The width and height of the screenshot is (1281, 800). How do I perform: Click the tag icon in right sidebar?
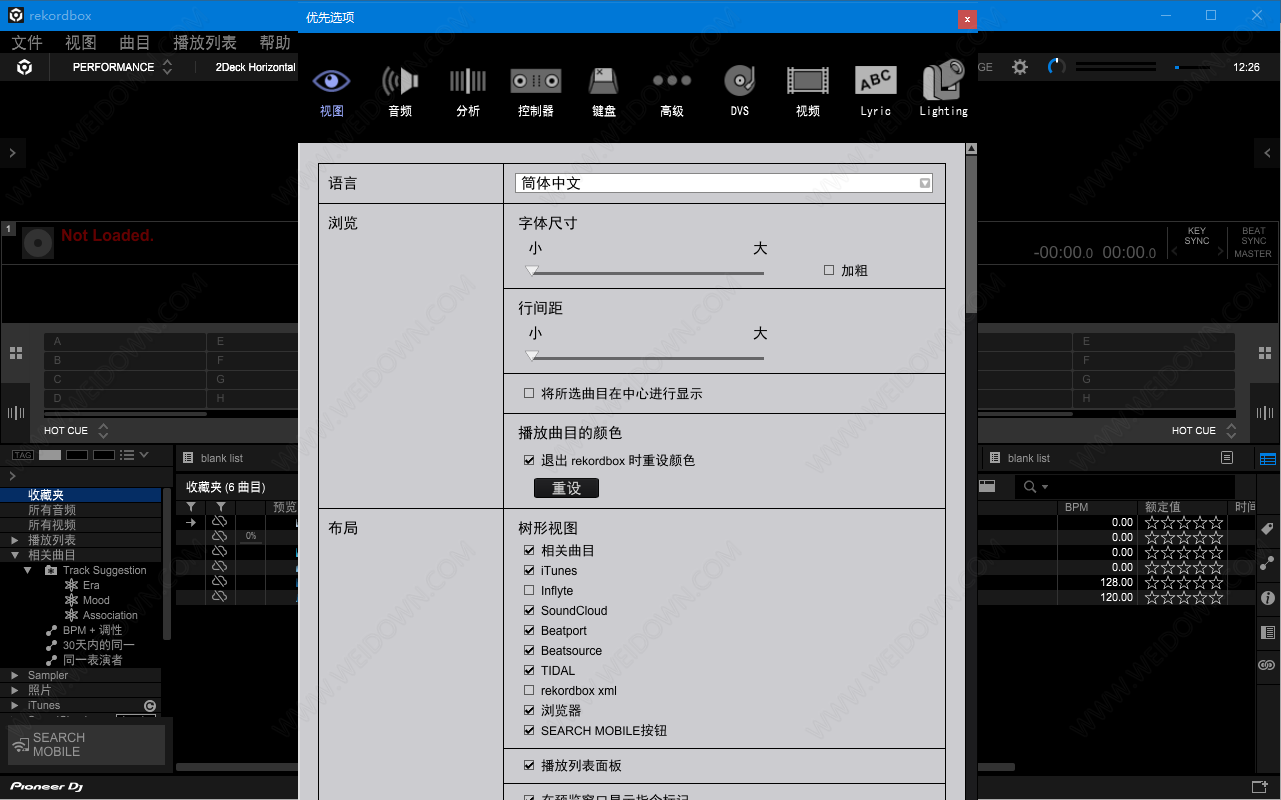point(1268,529)
